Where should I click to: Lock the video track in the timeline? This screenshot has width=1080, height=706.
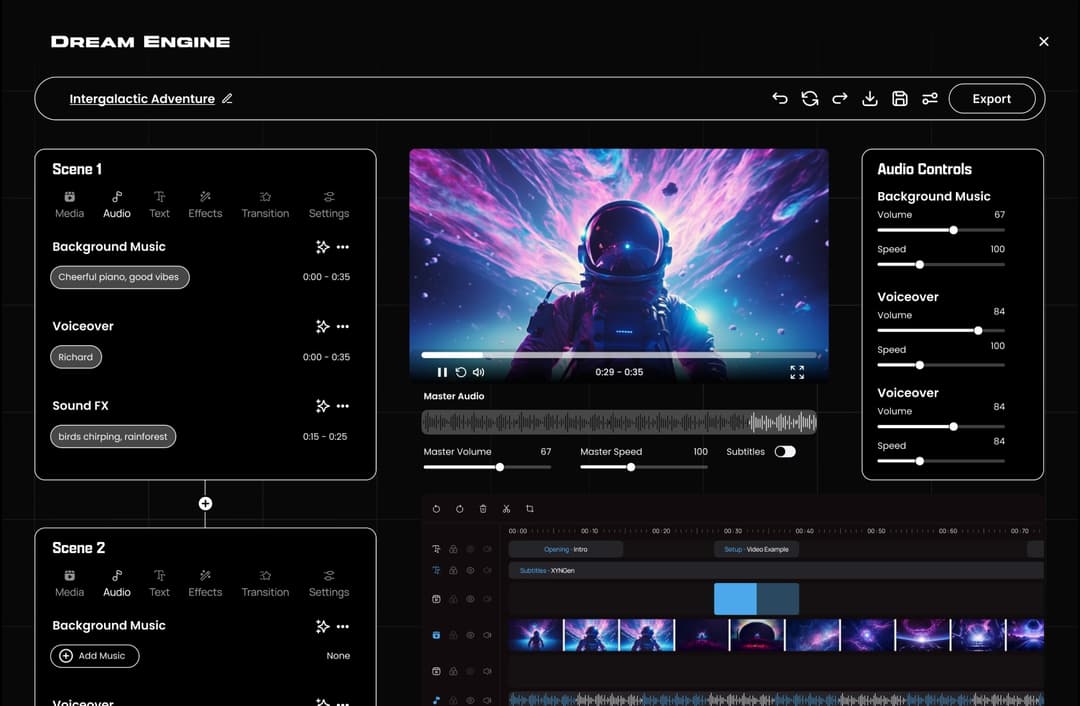point(453,634)
